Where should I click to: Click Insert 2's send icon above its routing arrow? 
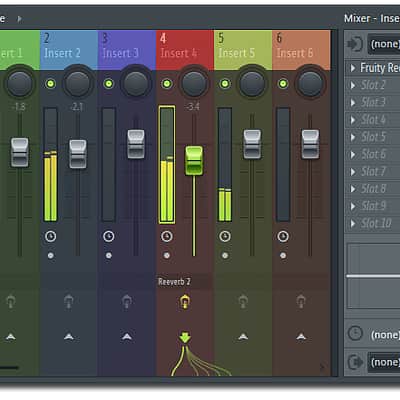click(x=69, y=302)
